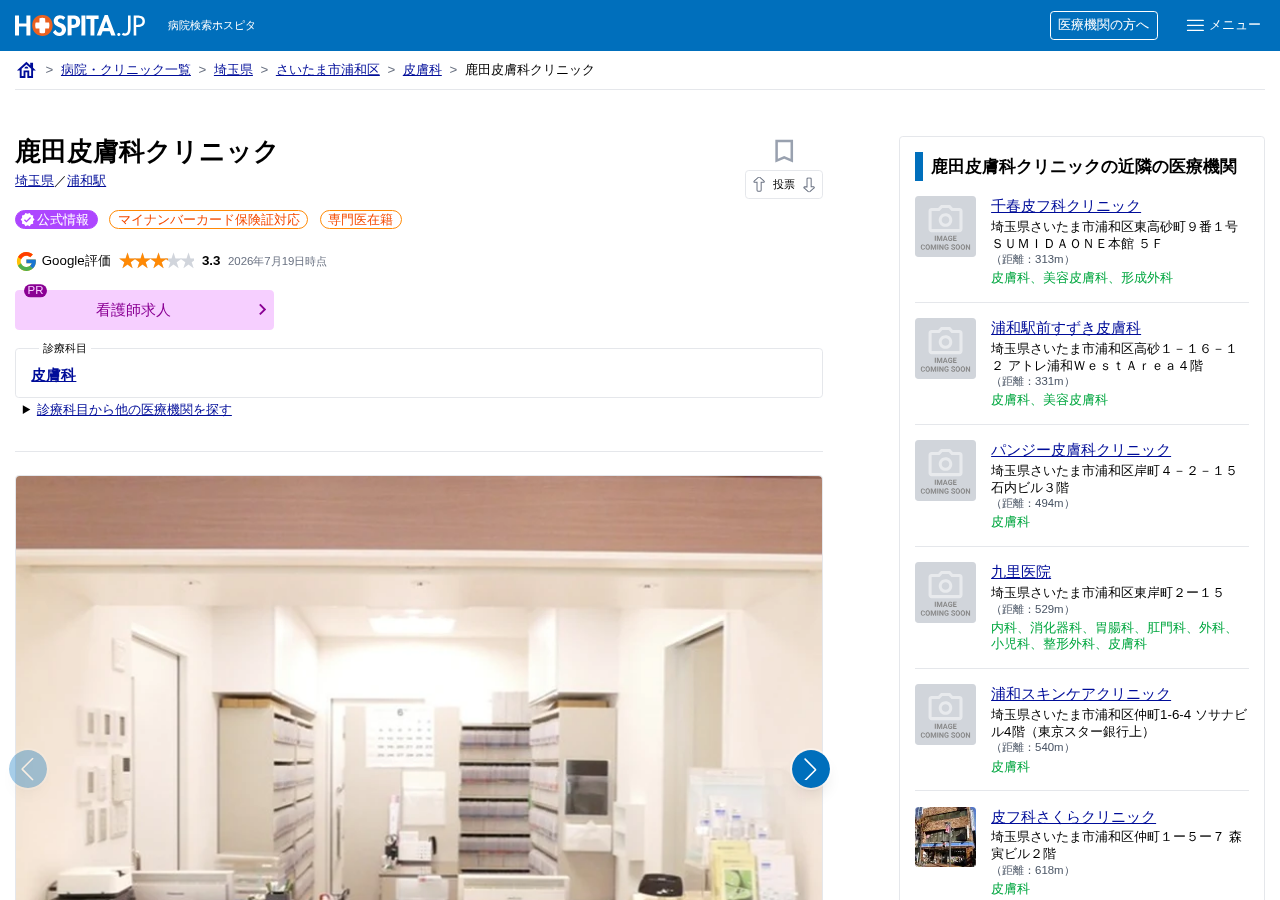Open 浦和スキンケアクリニック placeholder image
This screenshot has width=1280, height=900.
tap(945, 714)
